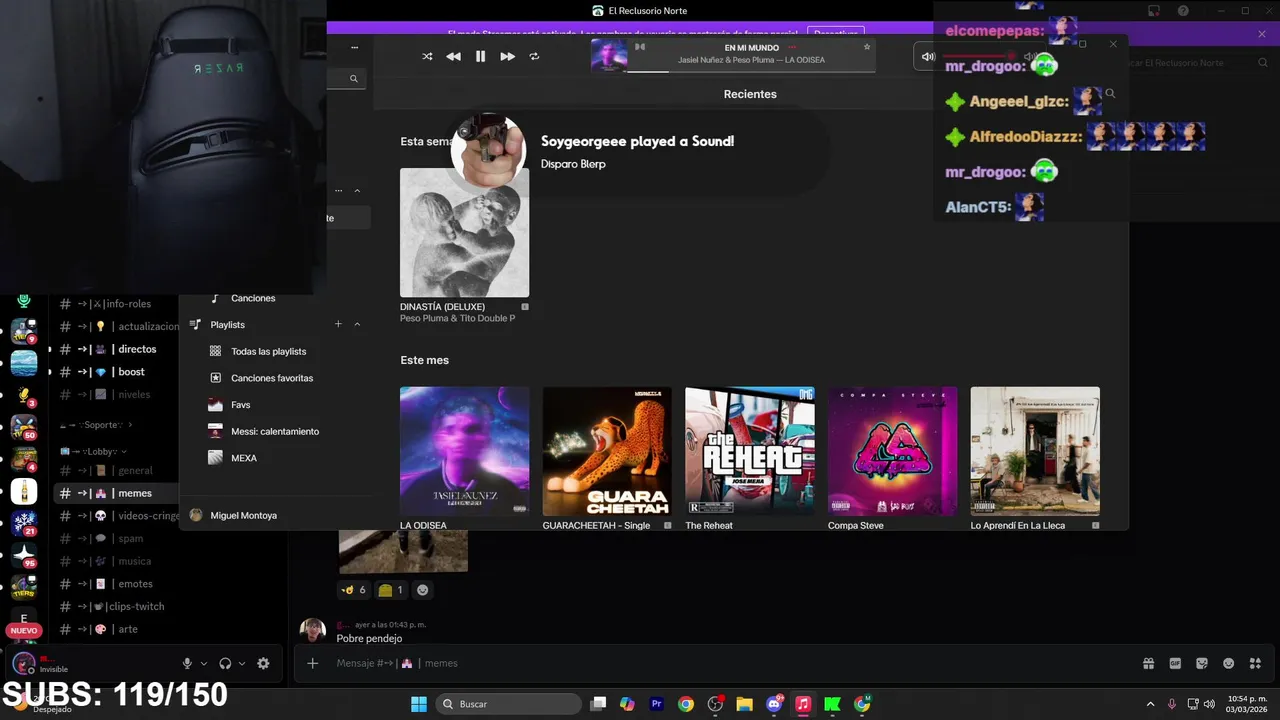Open the Compa Steve album

[892, 451]
